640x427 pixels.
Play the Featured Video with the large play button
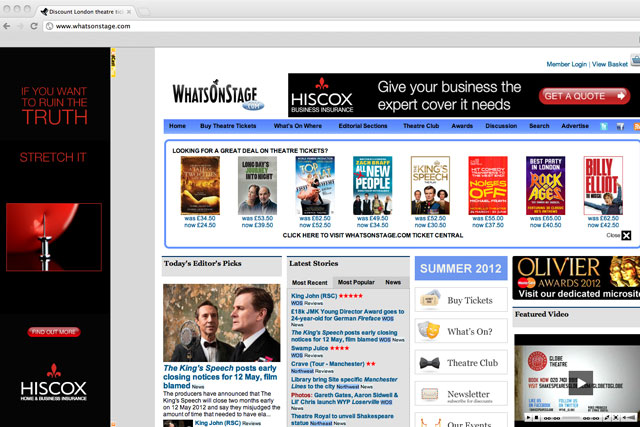coord(581,383)
